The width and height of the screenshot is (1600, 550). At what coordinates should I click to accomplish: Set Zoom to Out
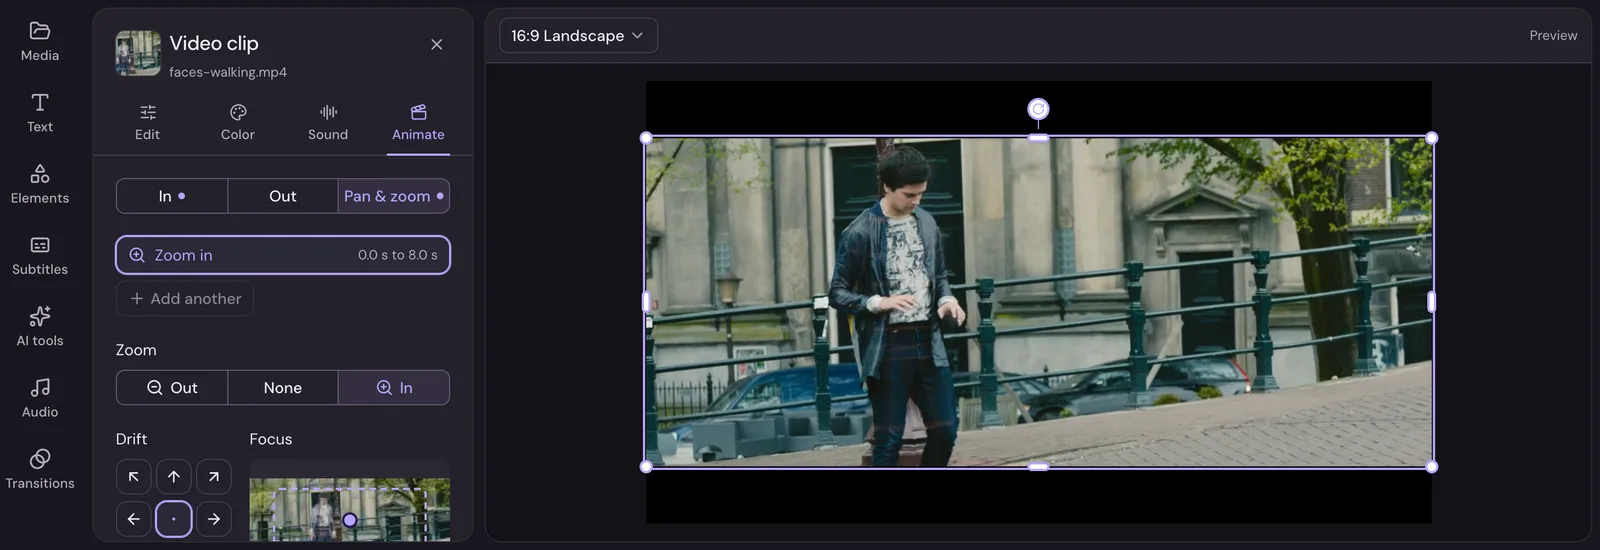pos(172,388)
